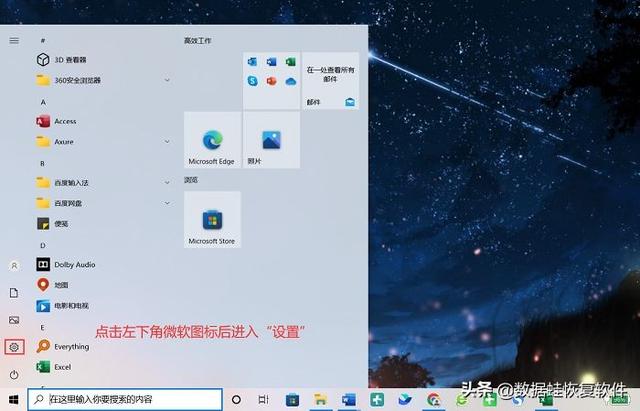Click the letter D header in app list

pyautogui.click(x=42, y=245)
